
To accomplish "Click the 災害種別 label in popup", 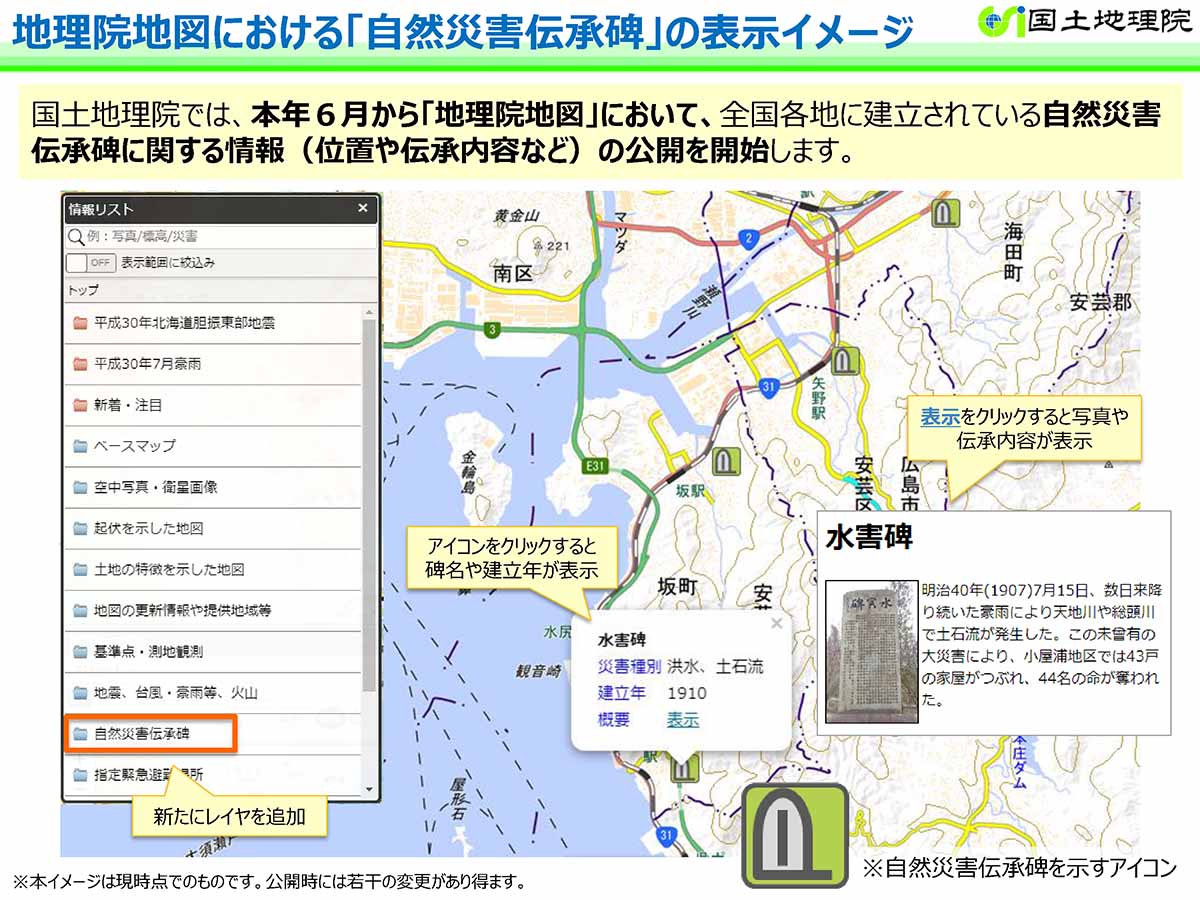I will coord(629,666).
